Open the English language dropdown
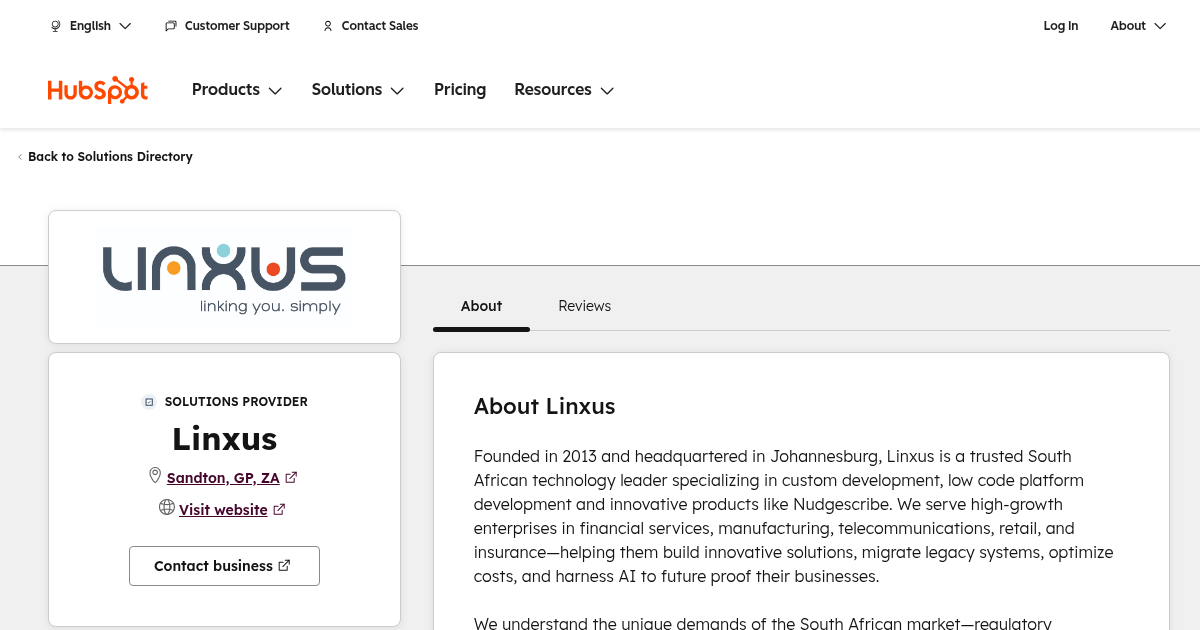Viewport: 1200px width, 630px height. point(91,26)
